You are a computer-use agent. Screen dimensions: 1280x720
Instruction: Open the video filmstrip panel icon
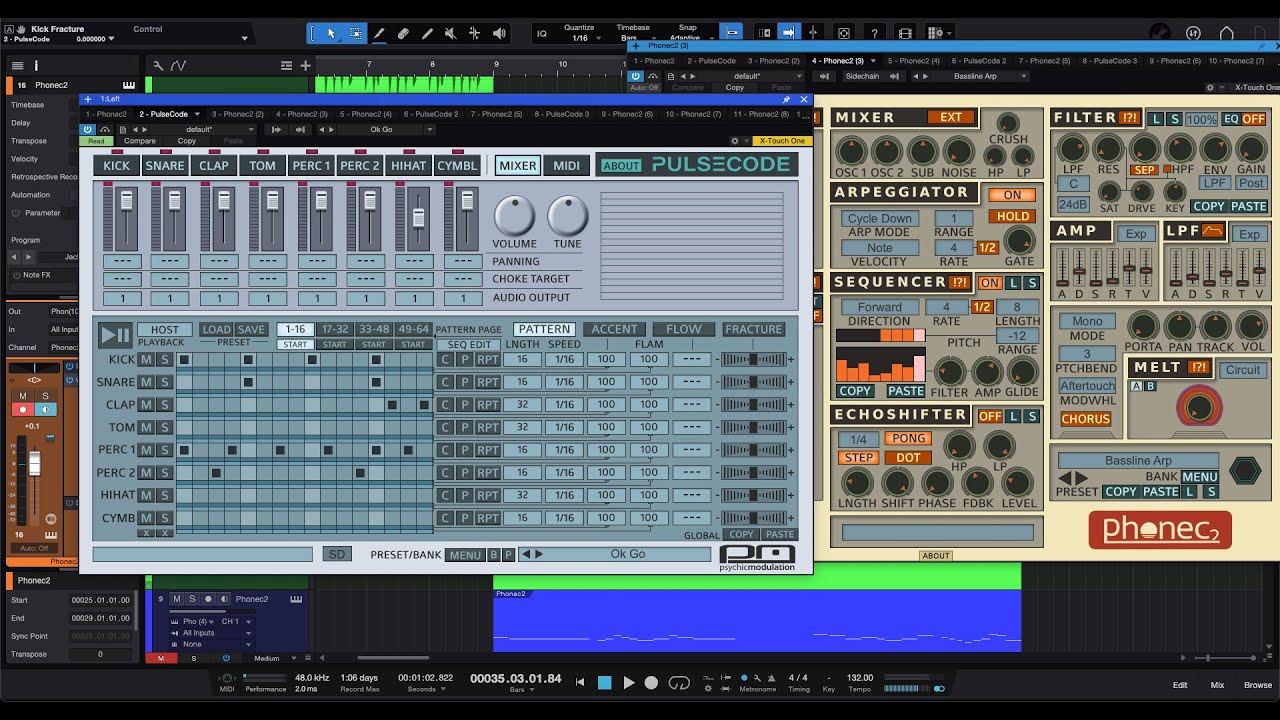[x=905, y=33]
